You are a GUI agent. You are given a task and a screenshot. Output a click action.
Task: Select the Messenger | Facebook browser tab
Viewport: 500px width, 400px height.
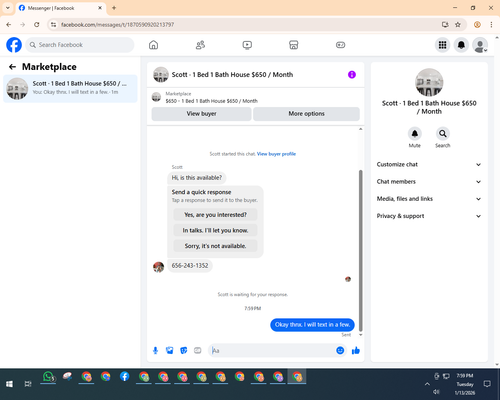[61, 8]
